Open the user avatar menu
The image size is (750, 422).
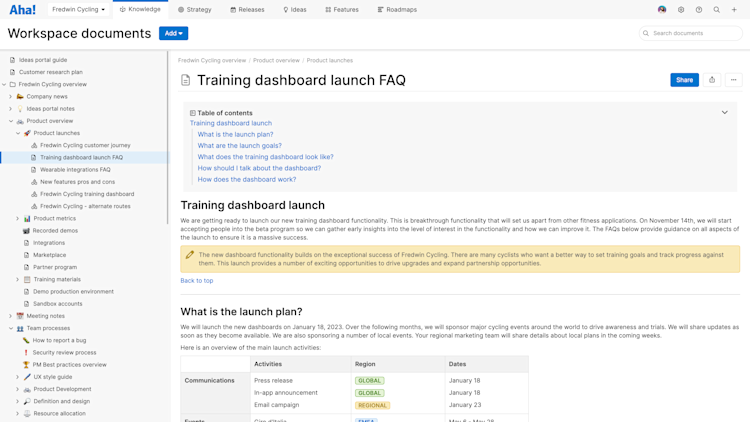pos(662,10)
